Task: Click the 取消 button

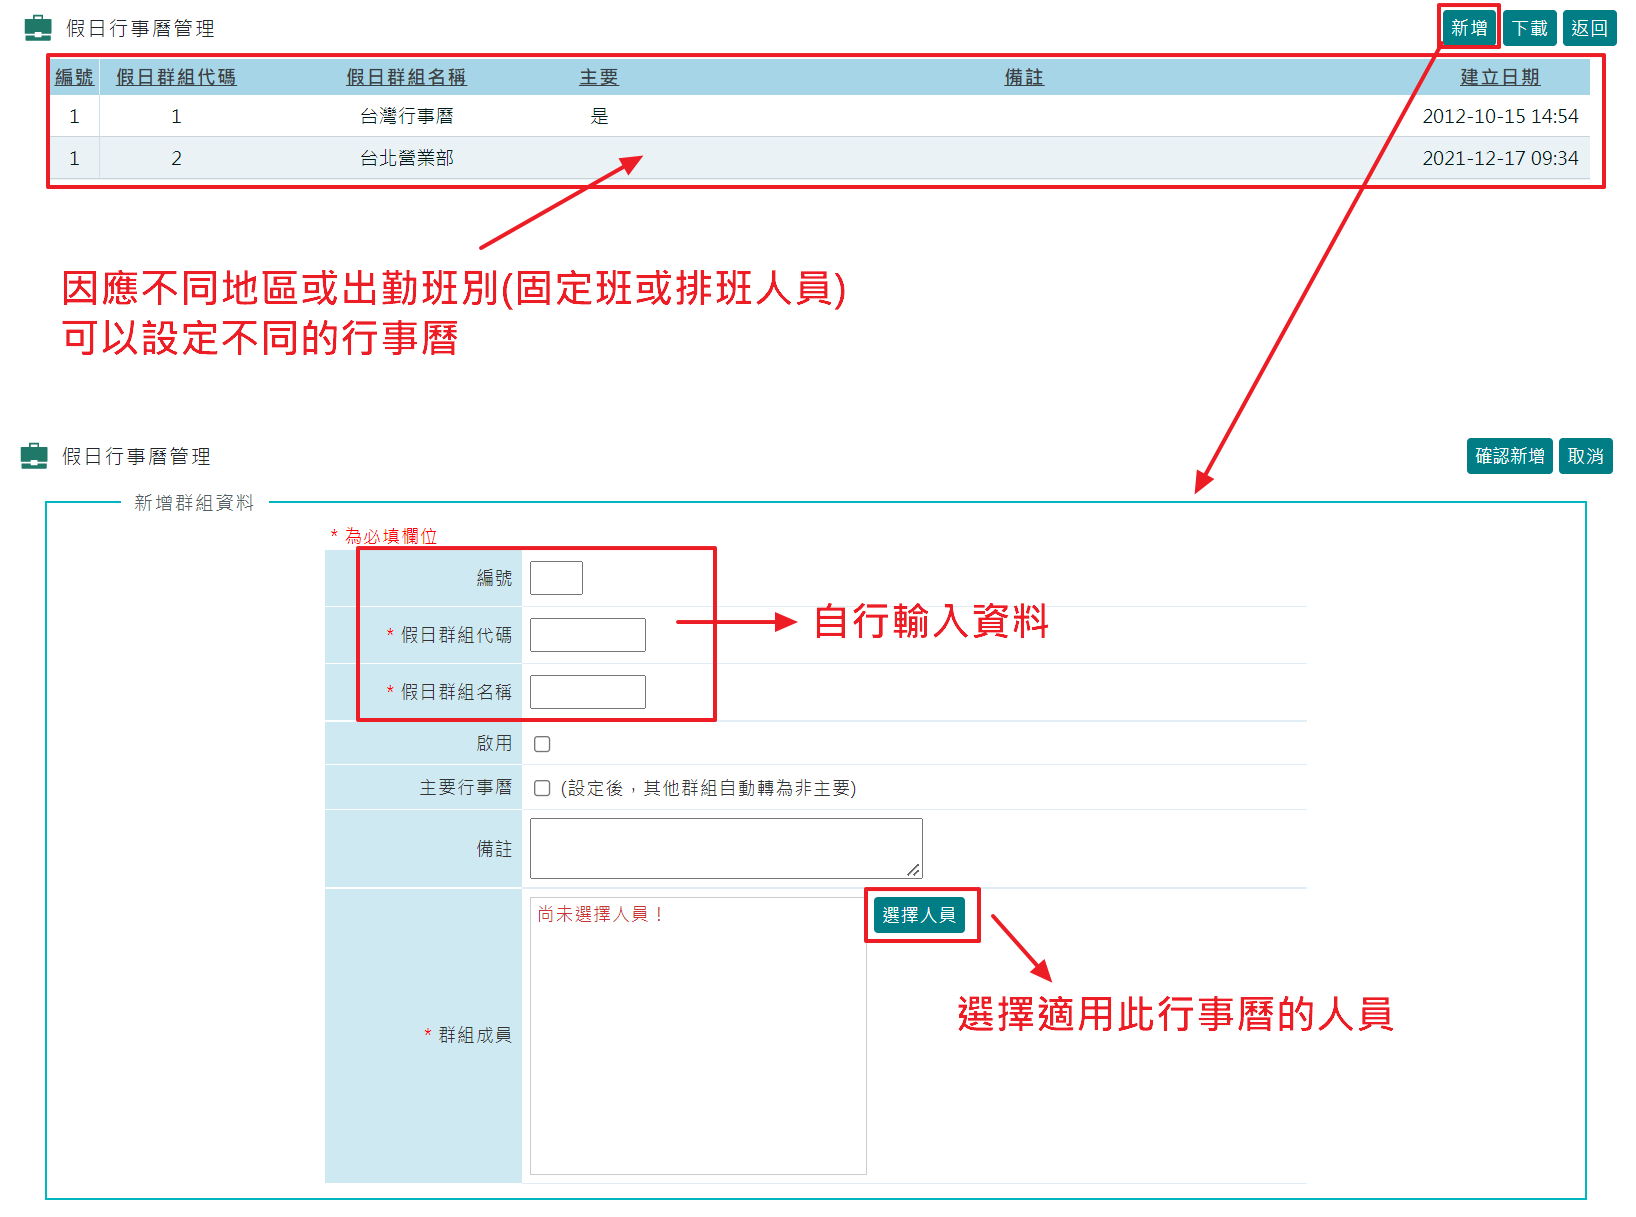Action: [1586, 455]
